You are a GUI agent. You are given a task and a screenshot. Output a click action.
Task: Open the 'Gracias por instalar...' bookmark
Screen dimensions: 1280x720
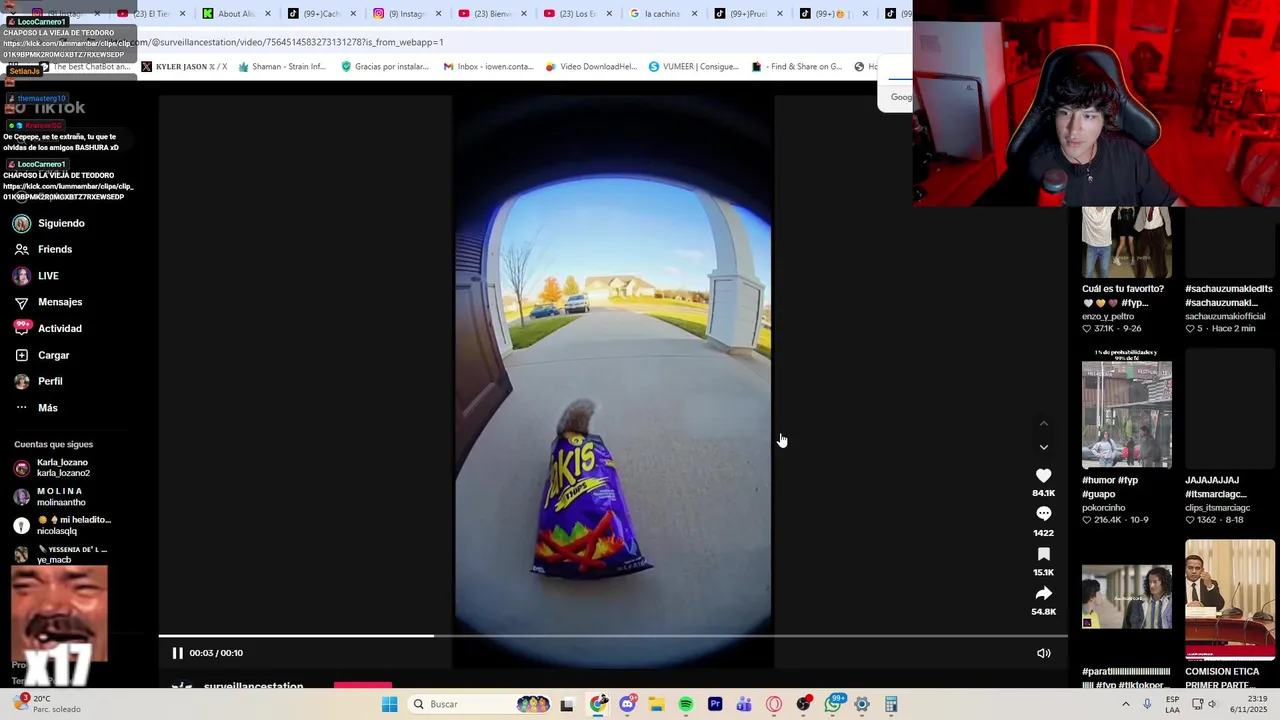point(385,67)
